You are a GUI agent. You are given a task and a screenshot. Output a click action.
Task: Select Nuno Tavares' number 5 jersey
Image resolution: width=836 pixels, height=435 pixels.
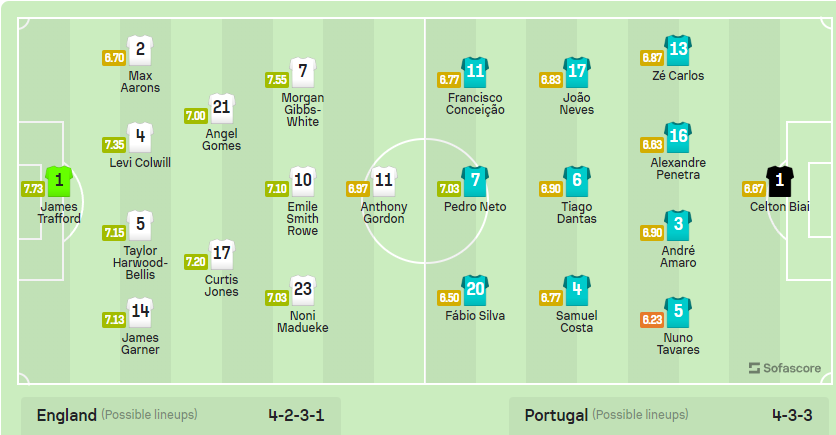678,313
